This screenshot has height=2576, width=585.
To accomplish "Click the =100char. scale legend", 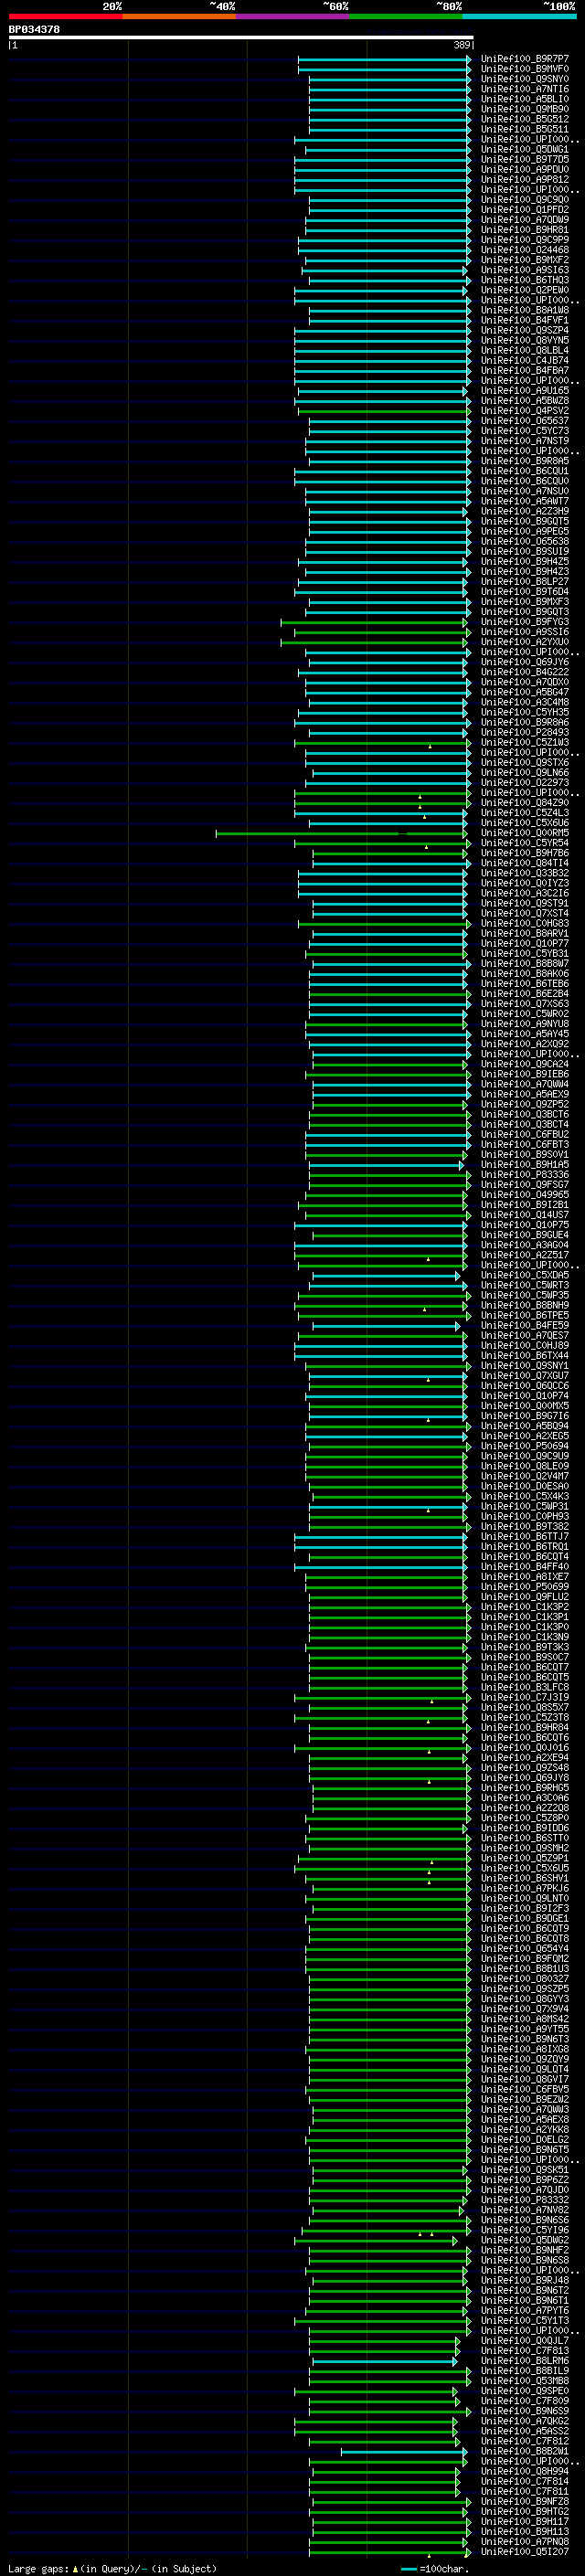I will tap(434, 2569).
